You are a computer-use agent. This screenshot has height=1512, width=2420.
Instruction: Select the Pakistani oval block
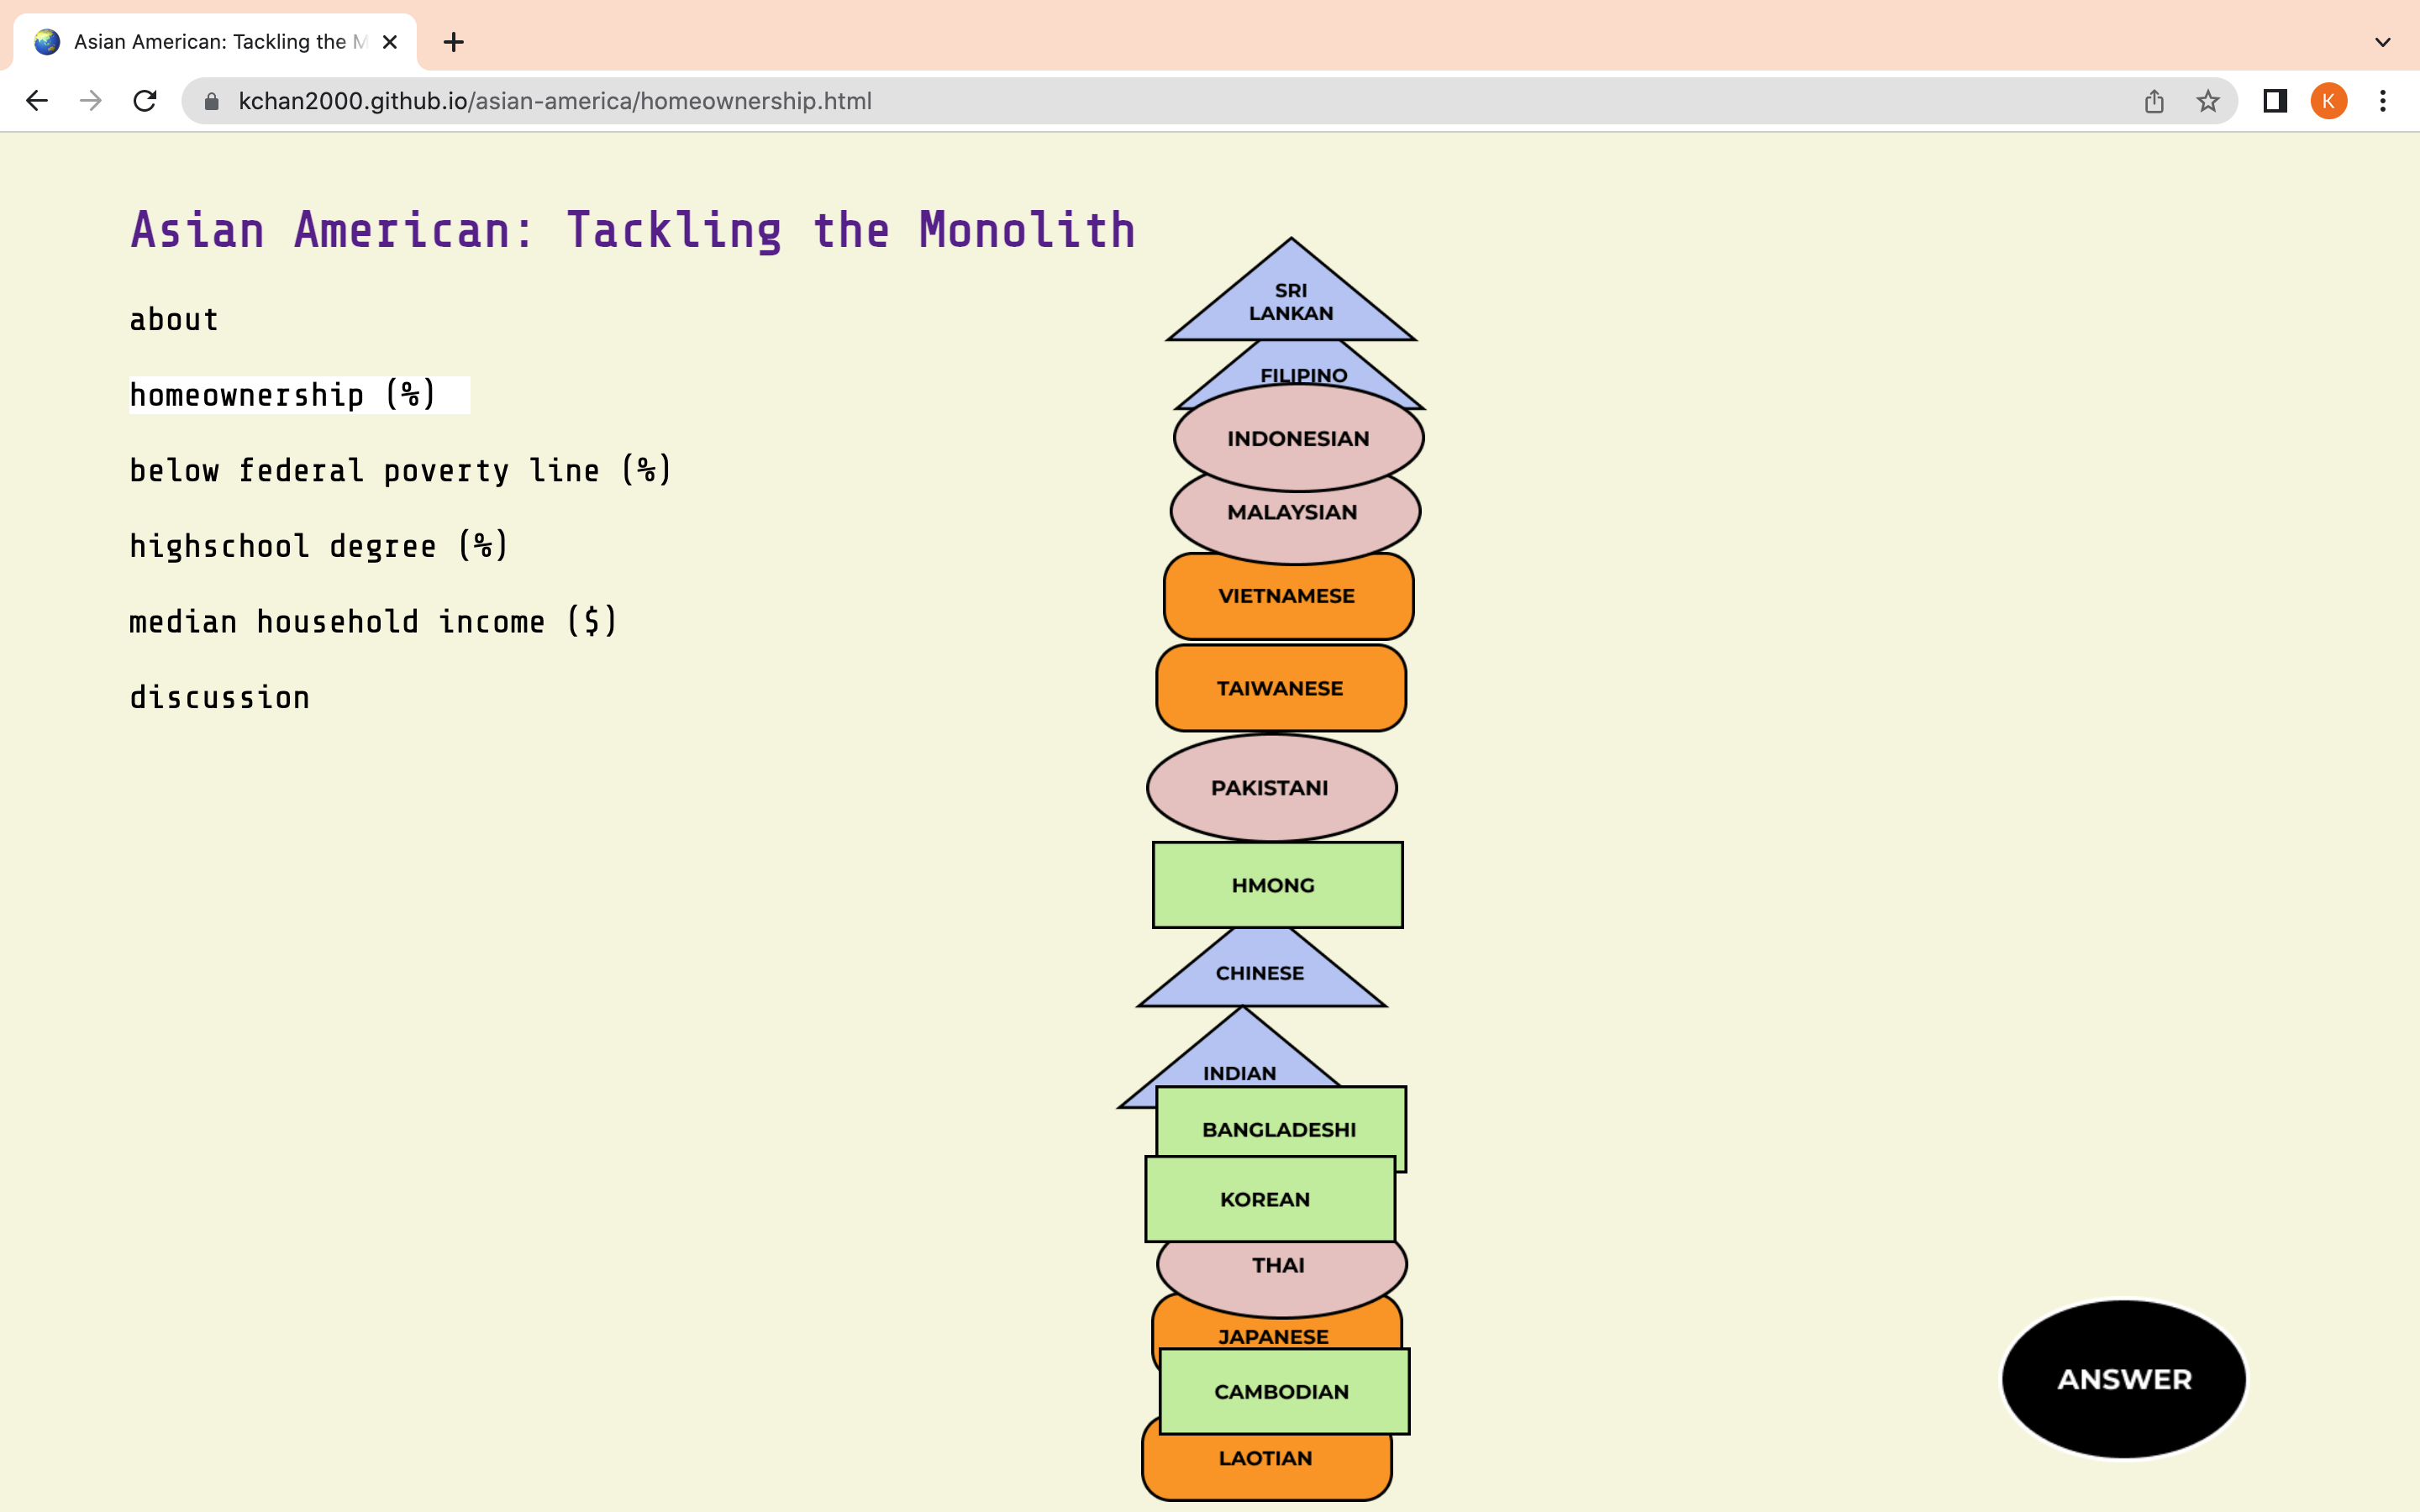(1271, 788)
